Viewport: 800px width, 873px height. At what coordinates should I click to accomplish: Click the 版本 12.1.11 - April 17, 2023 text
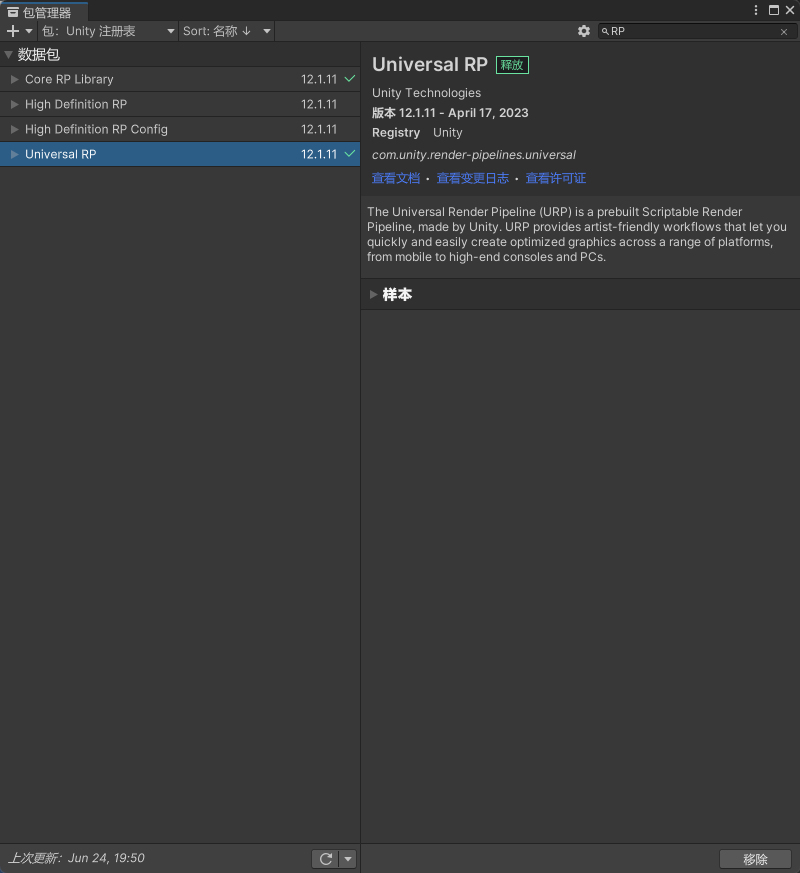pyautogui.click(x=450, y=113)
